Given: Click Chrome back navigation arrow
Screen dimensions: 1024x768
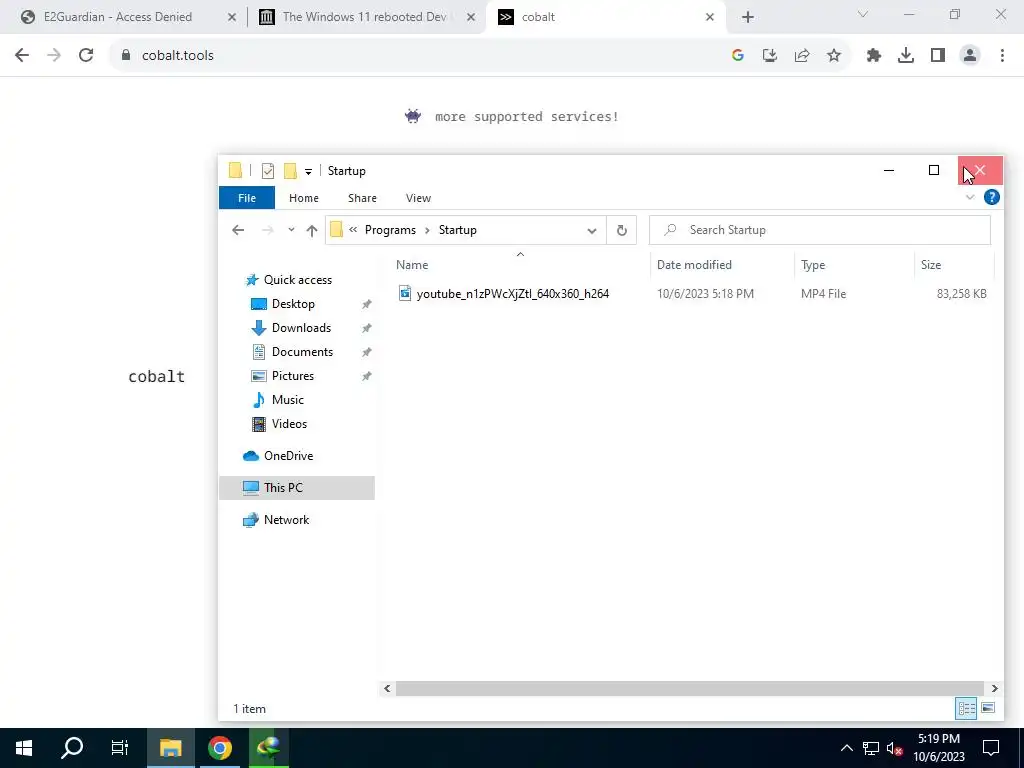Looking at the screenshot, I should (x=22, y=56).
